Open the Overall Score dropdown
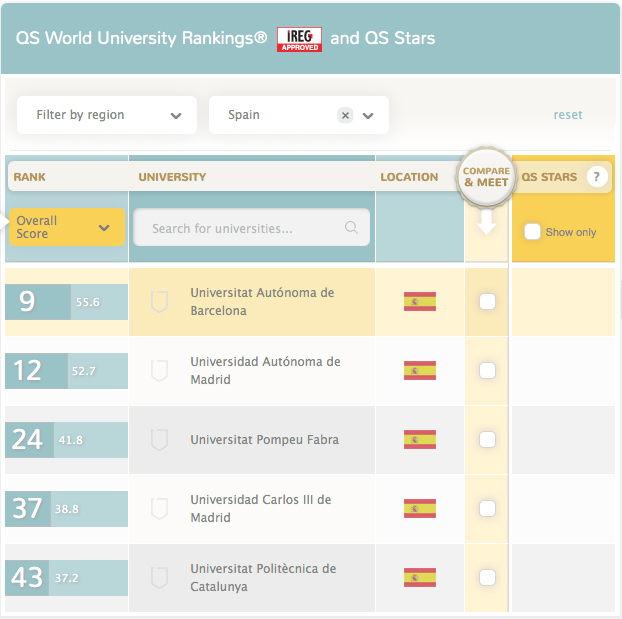The width and height of the screenshot is (622, 619). tap(67, 227)
